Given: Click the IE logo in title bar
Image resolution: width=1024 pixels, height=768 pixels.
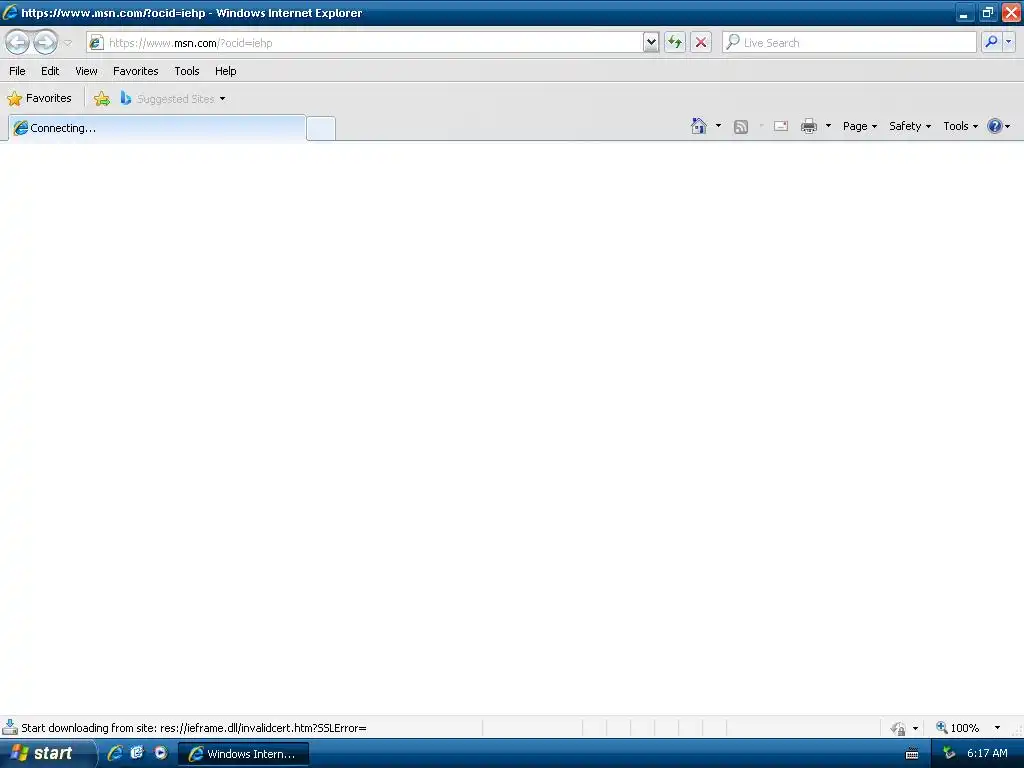Looking at the screenshot, I should point(10,12).
